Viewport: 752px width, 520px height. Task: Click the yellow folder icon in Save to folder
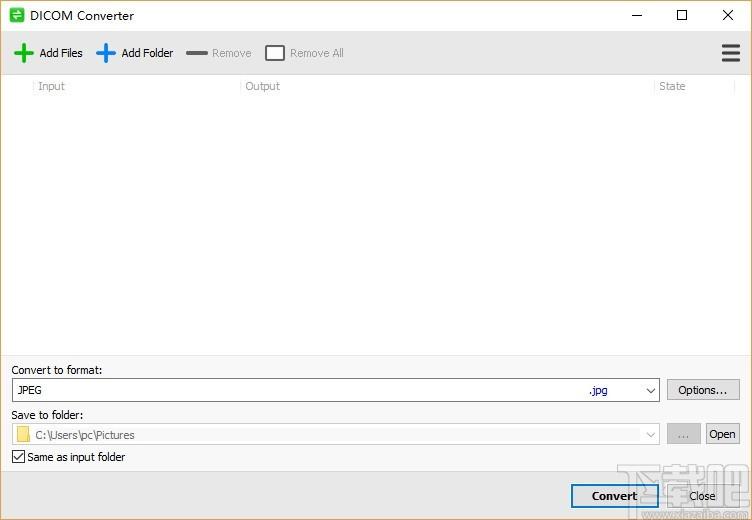(23, 434)
